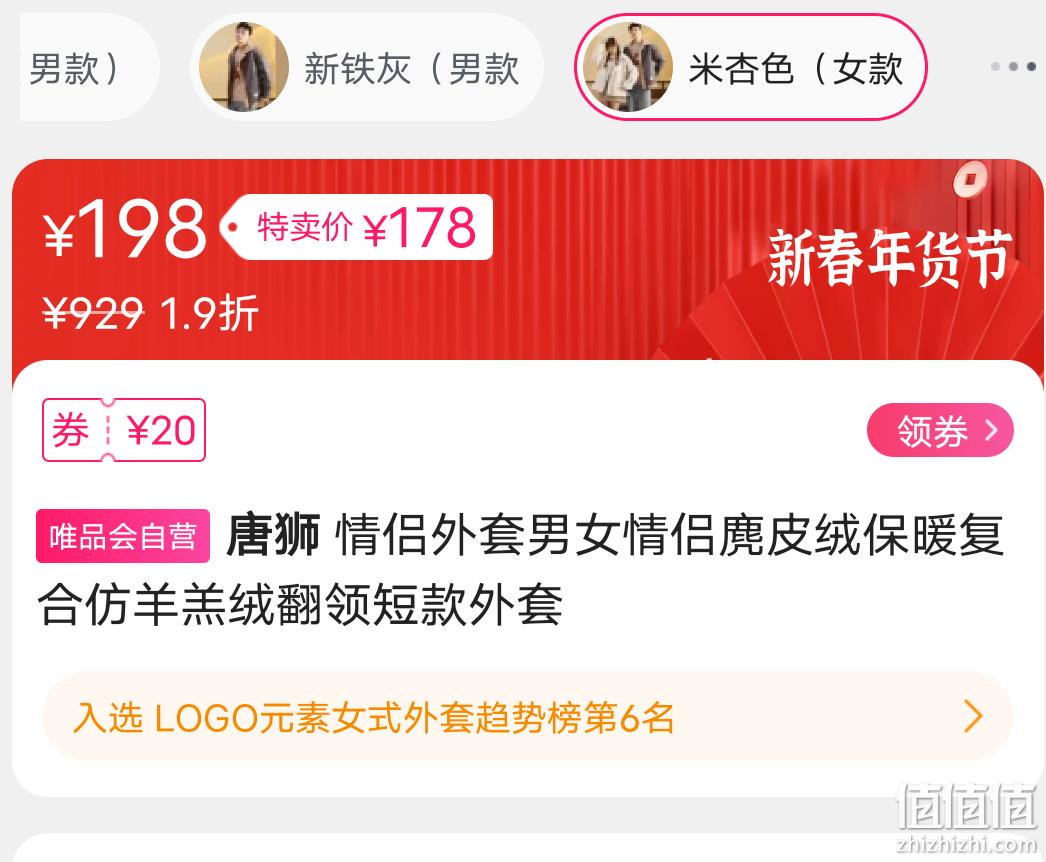Choose the 米杏色 women's color option
This screenshot has width=1046, height=862.
[750, 67]
